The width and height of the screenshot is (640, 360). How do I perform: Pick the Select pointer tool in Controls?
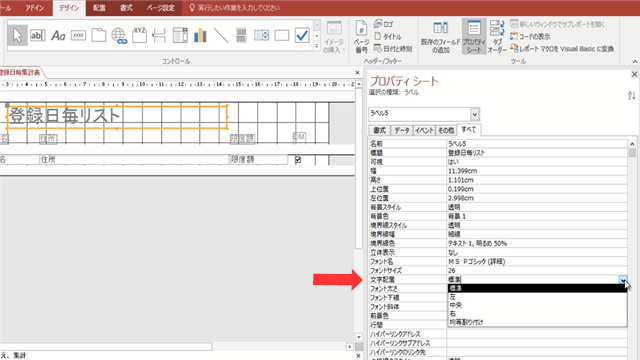(17, 36)
